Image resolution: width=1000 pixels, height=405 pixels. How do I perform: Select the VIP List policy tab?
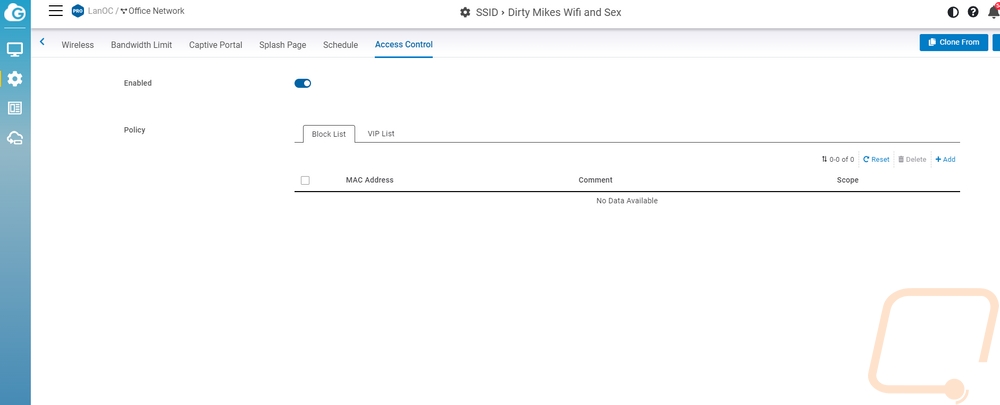pyautogui.click(x=381, y=134)
